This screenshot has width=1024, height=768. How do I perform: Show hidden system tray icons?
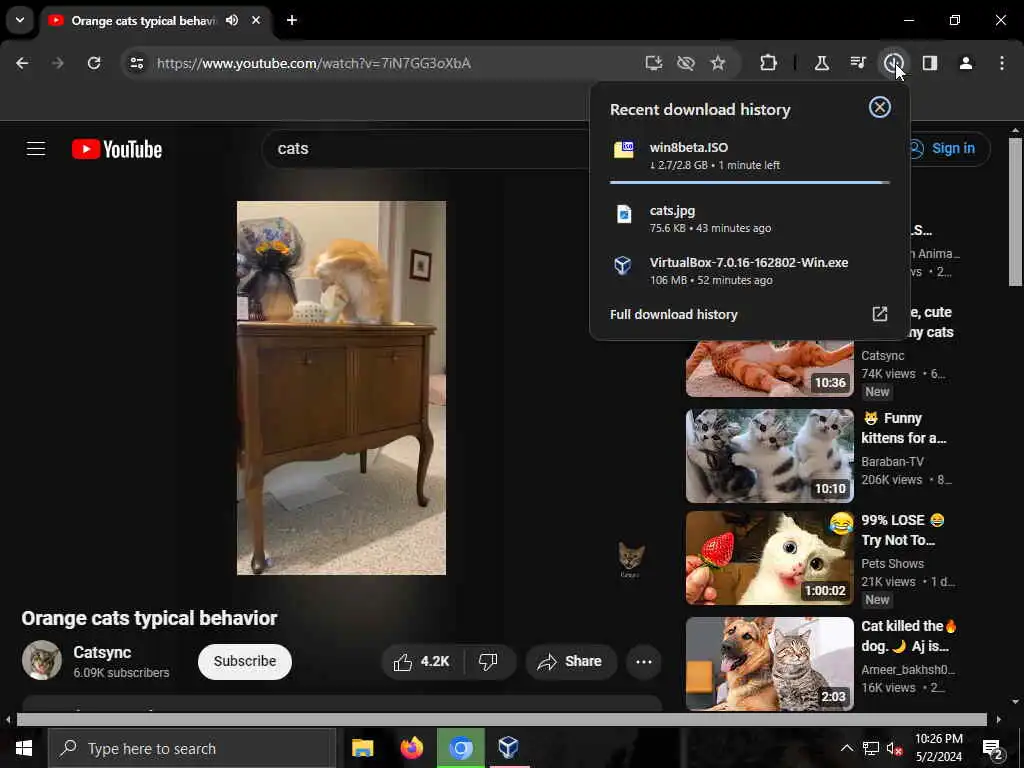(x=846, y=748)
